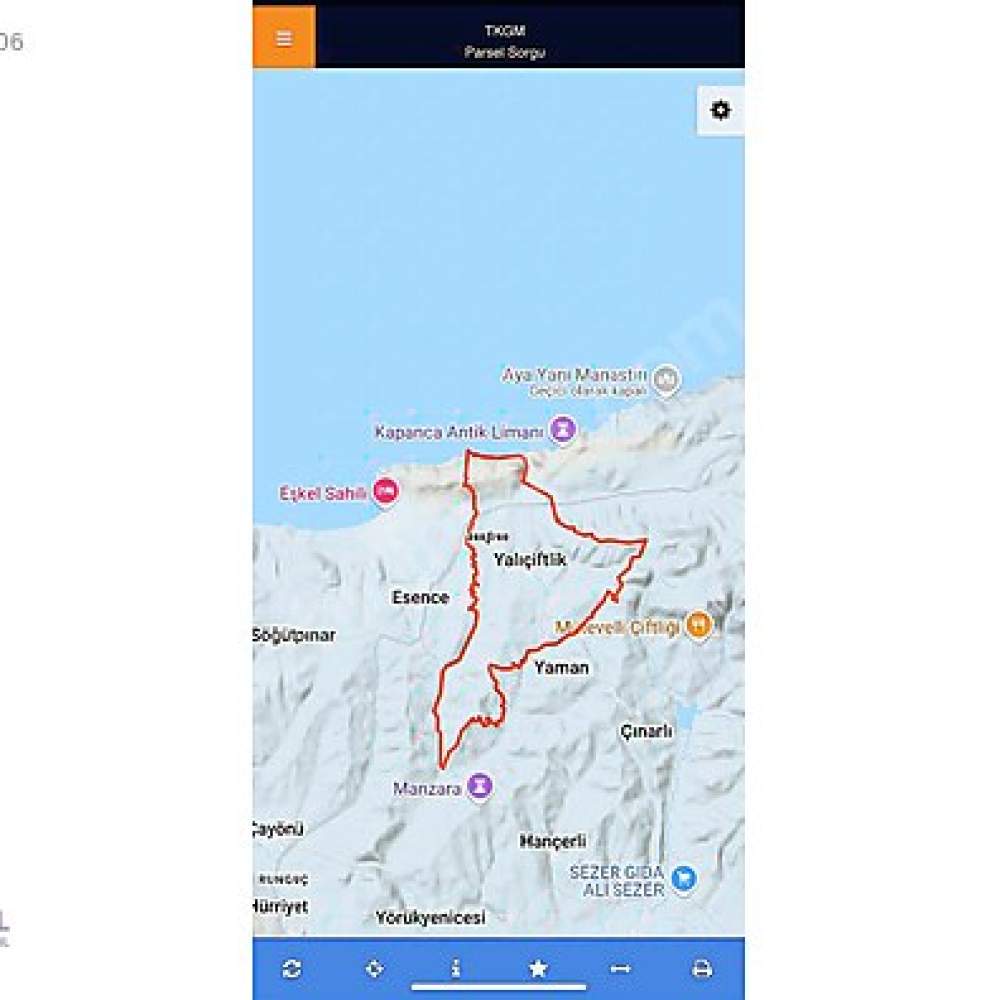Select Aya Yani Manastırı marker
Screen dimensions: 1000x1000
click(666, 379)
